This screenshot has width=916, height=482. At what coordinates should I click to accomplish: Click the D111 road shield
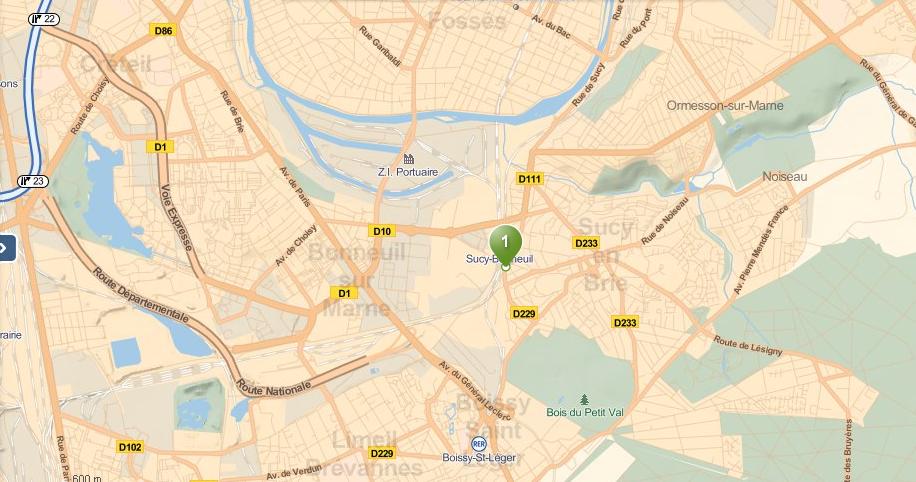(530, 179)
